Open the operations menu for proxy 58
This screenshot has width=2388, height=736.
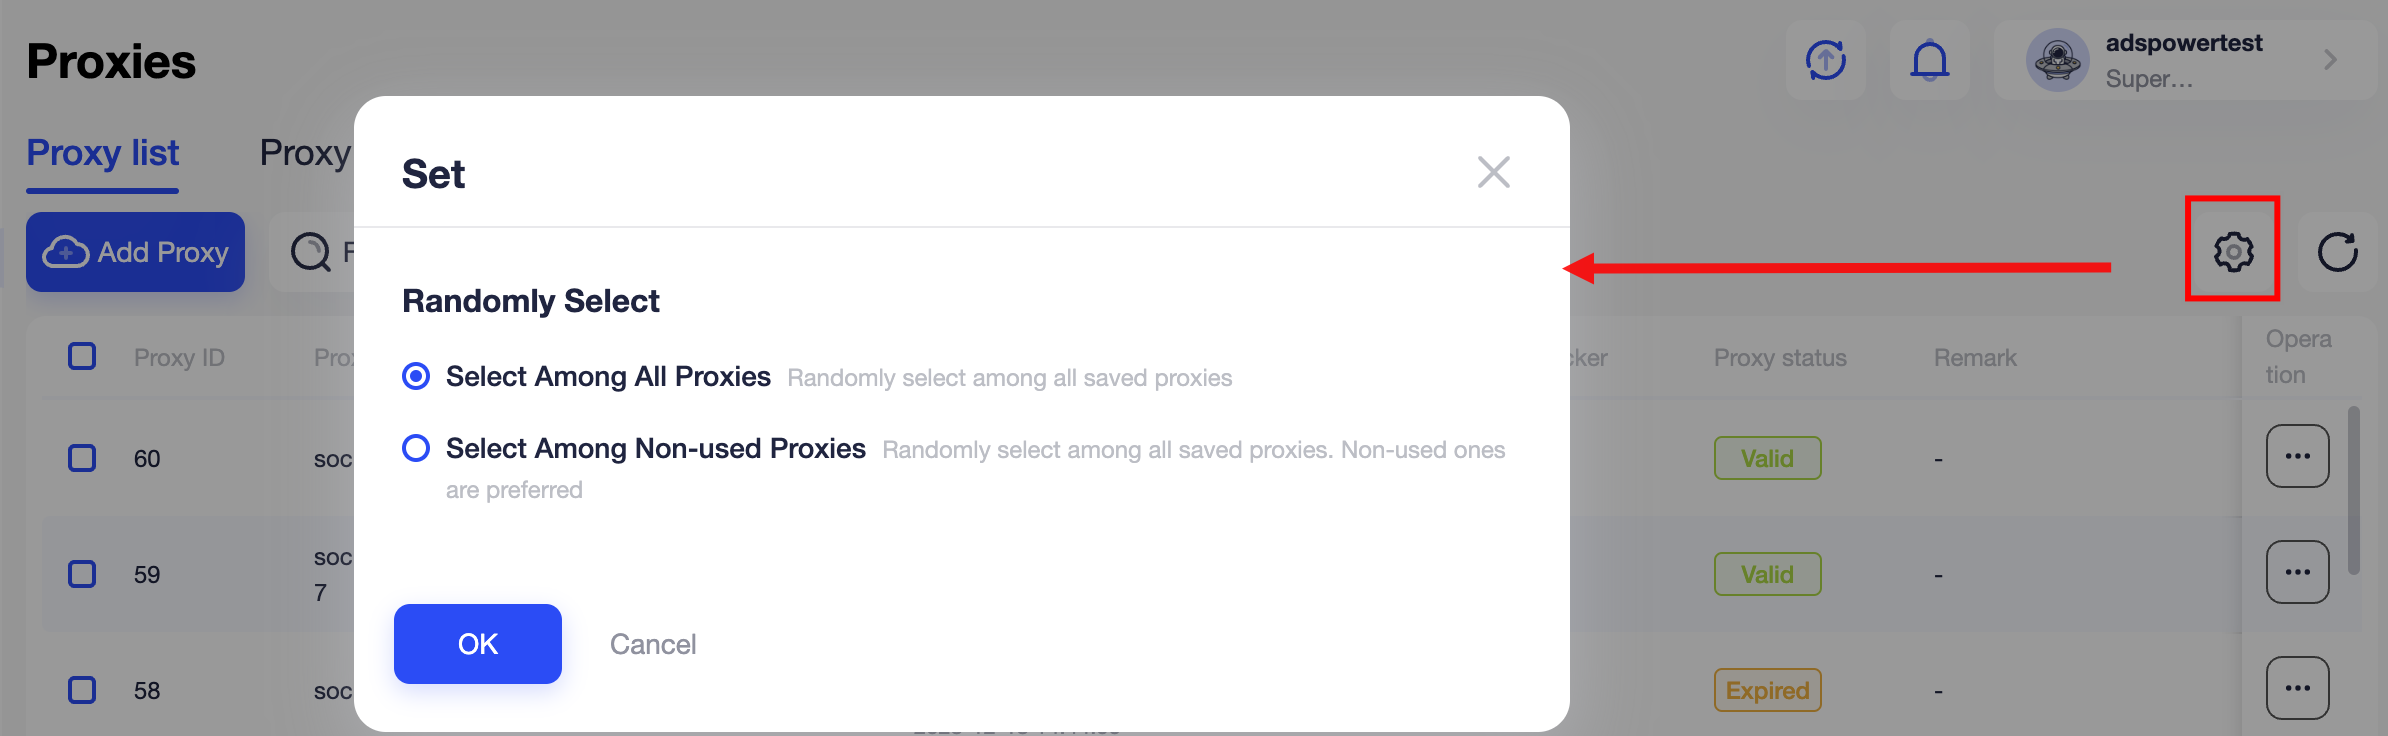coord(2297,686)
